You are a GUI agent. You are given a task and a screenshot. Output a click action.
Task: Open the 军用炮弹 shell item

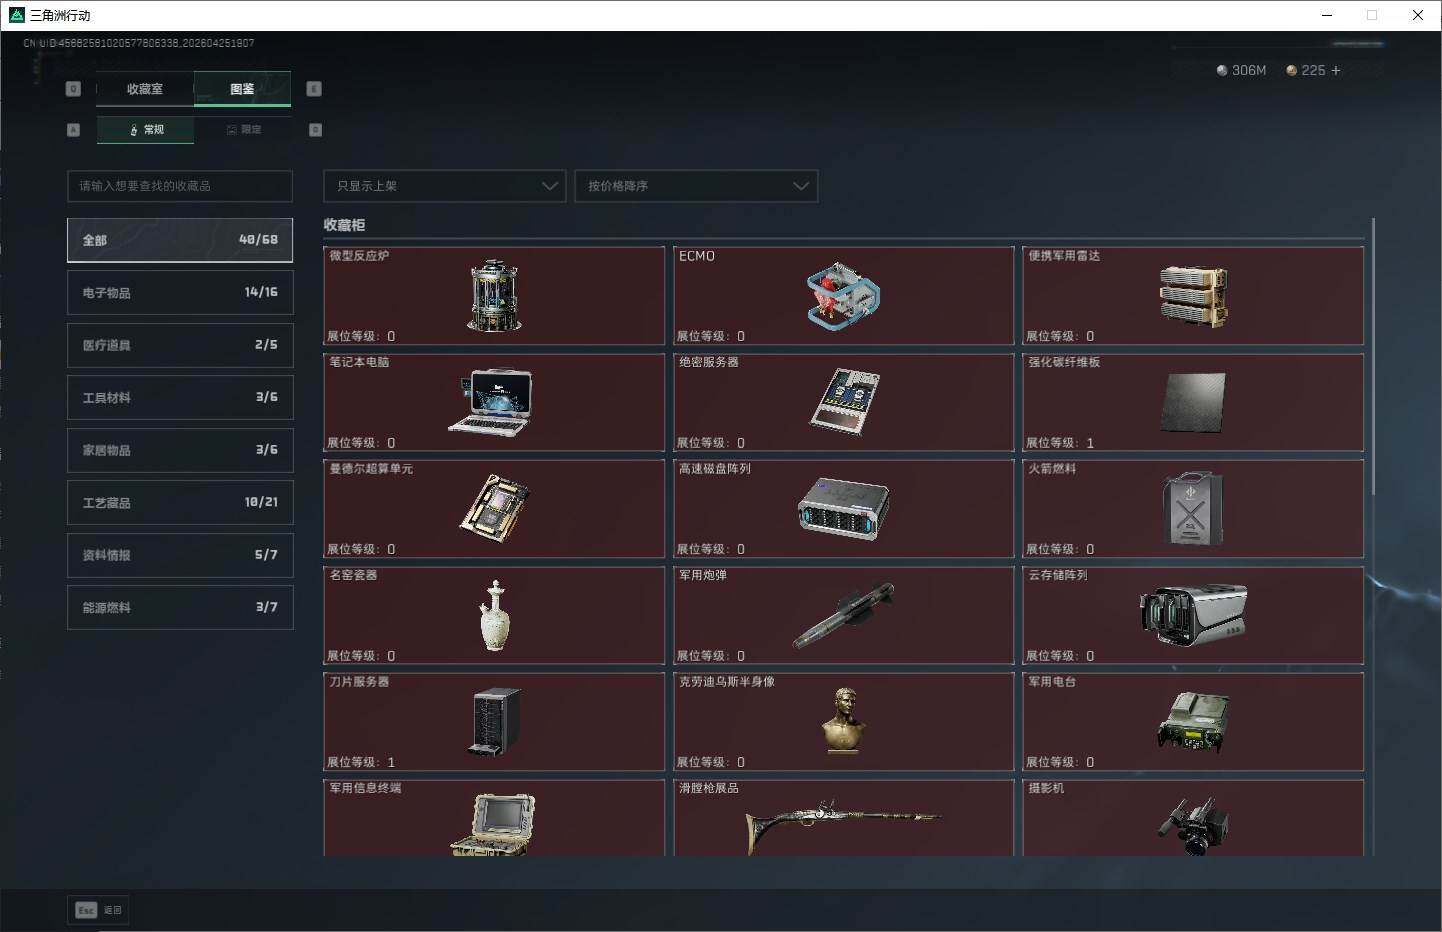pos(844,615)
